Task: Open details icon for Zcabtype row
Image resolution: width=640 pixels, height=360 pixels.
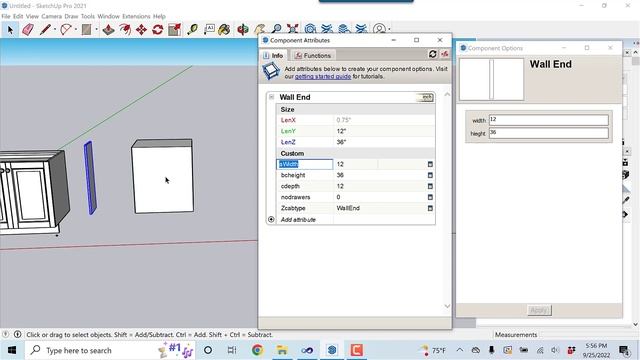Action: click(x=430, y=208)
